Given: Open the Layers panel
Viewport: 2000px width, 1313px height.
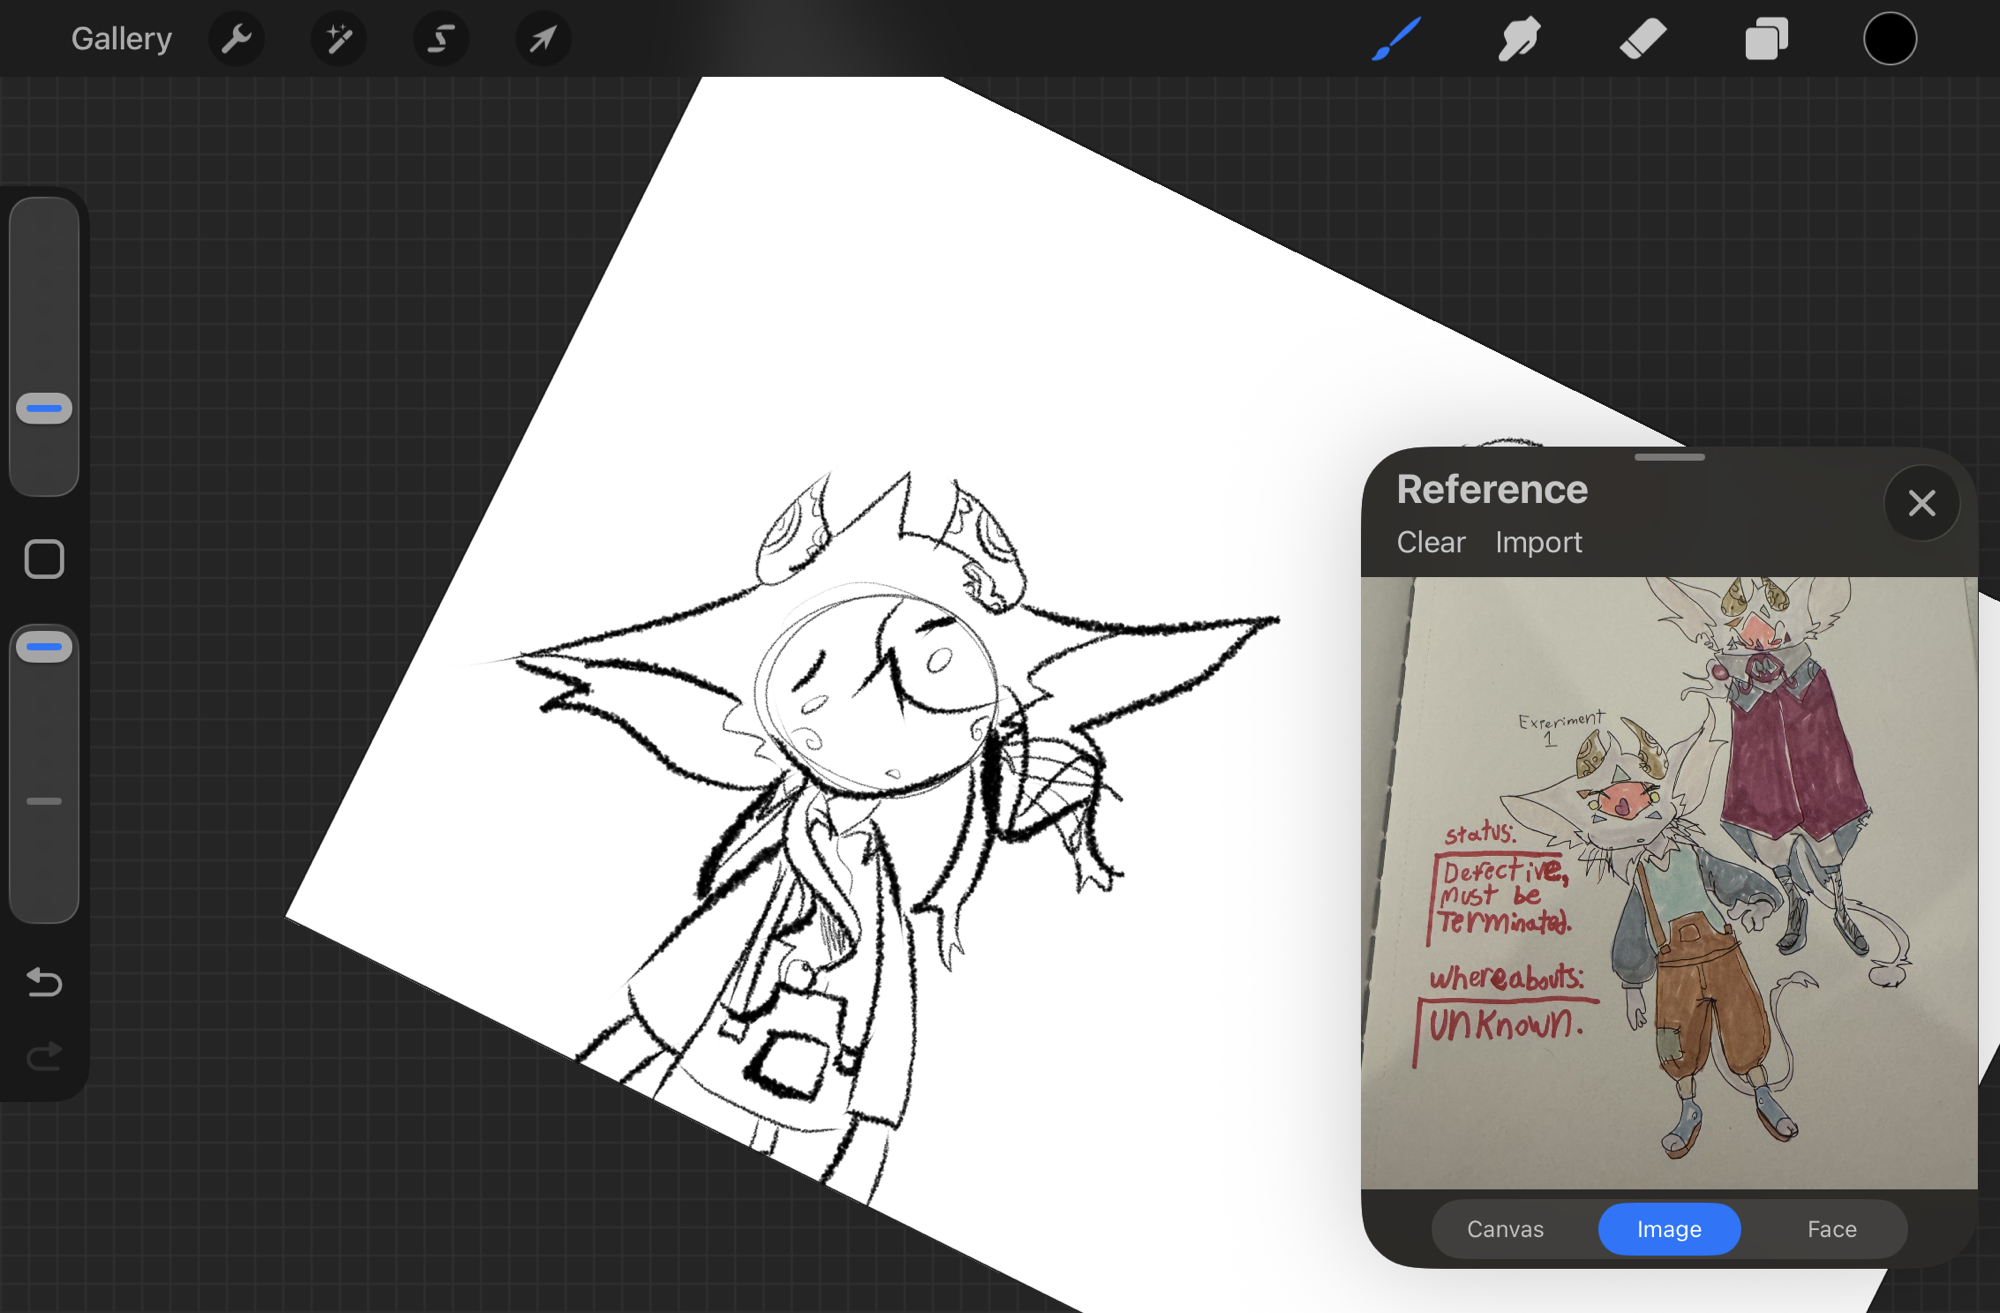Looking at the screenshot, I should (x=1766, y=39).
